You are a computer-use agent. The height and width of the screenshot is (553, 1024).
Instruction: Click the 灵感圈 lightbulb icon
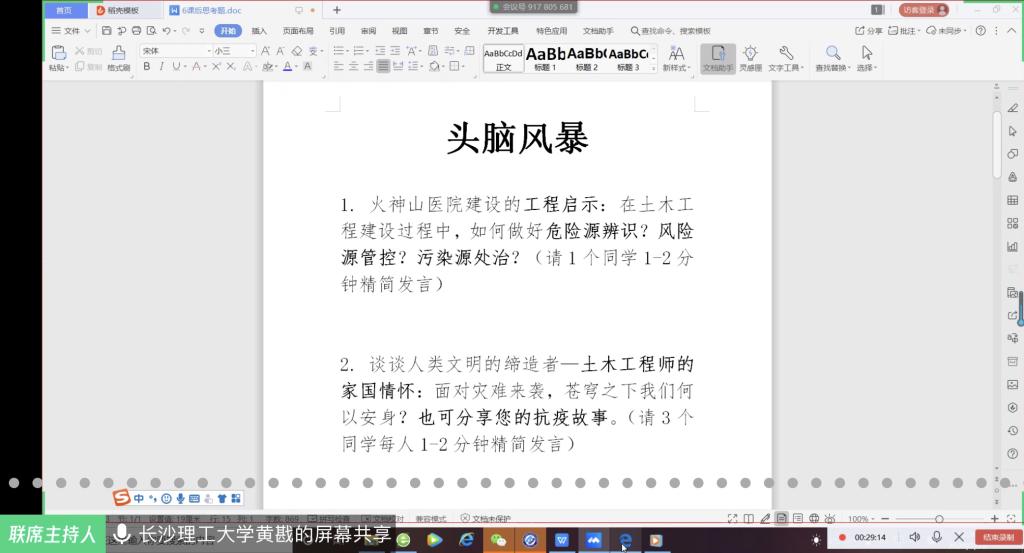pyautogui.click(x=750, y=58)
